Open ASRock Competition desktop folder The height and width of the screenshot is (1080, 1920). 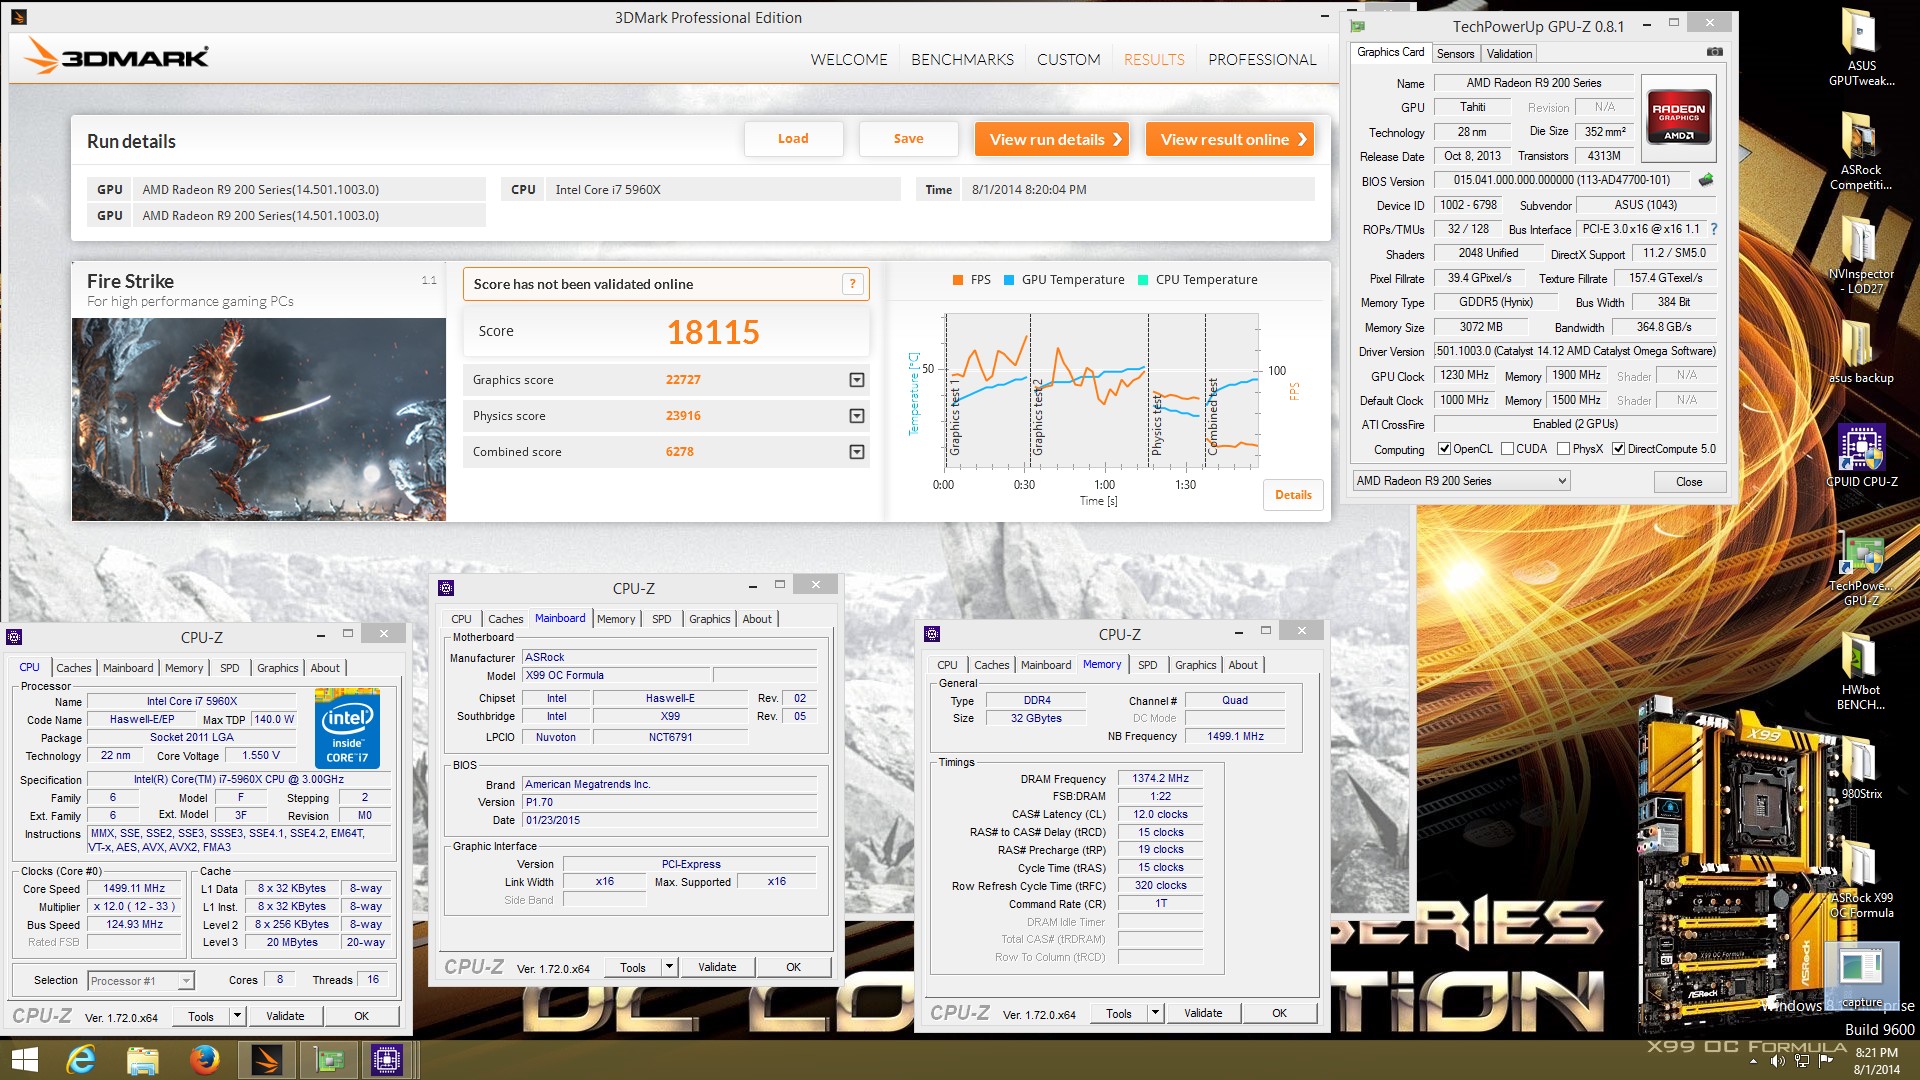pyautogui.click(x=1861, y=151)
